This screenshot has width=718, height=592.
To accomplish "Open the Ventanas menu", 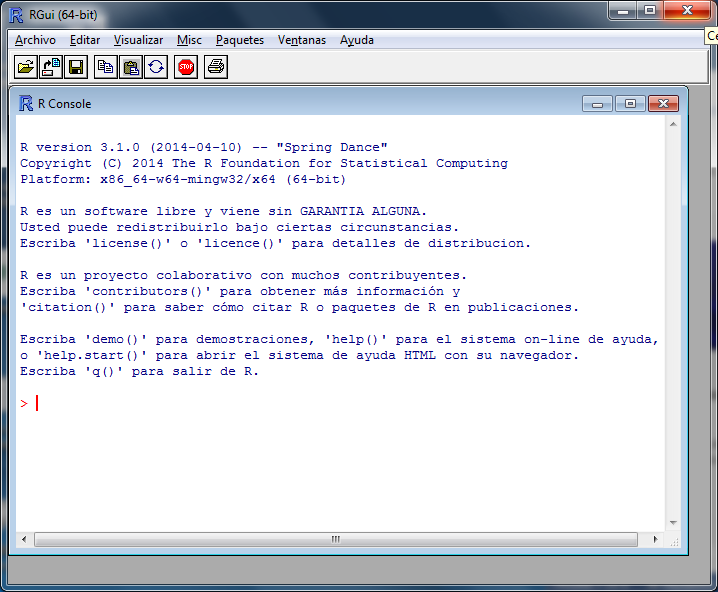I will [x=302, y=40].
